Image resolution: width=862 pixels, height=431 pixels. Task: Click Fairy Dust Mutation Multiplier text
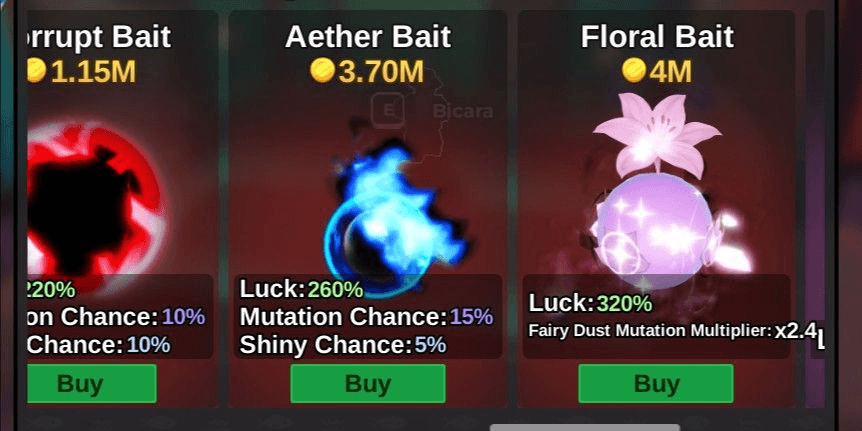click(x=650, y=330)
